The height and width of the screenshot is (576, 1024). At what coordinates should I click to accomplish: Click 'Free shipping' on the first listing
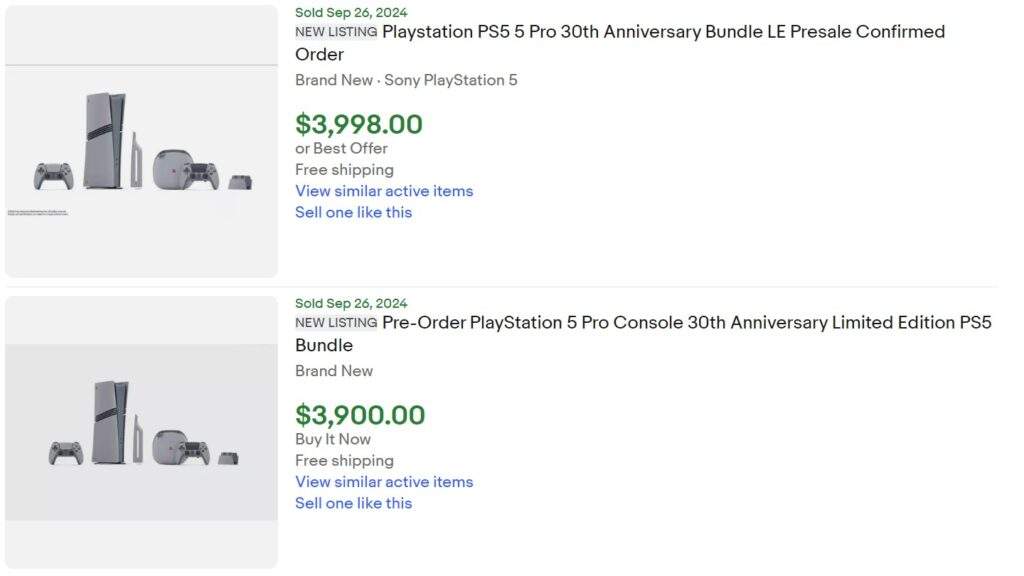[x=344, y=169]
